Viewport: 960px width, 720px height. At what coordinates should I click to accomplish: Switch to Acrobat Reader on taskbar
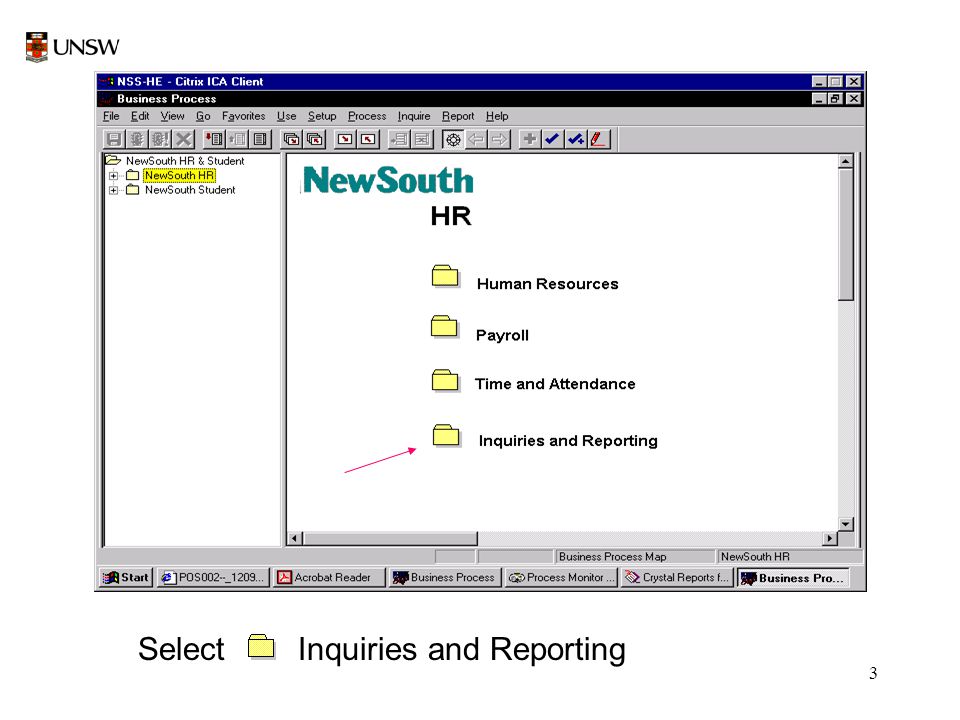329,577
